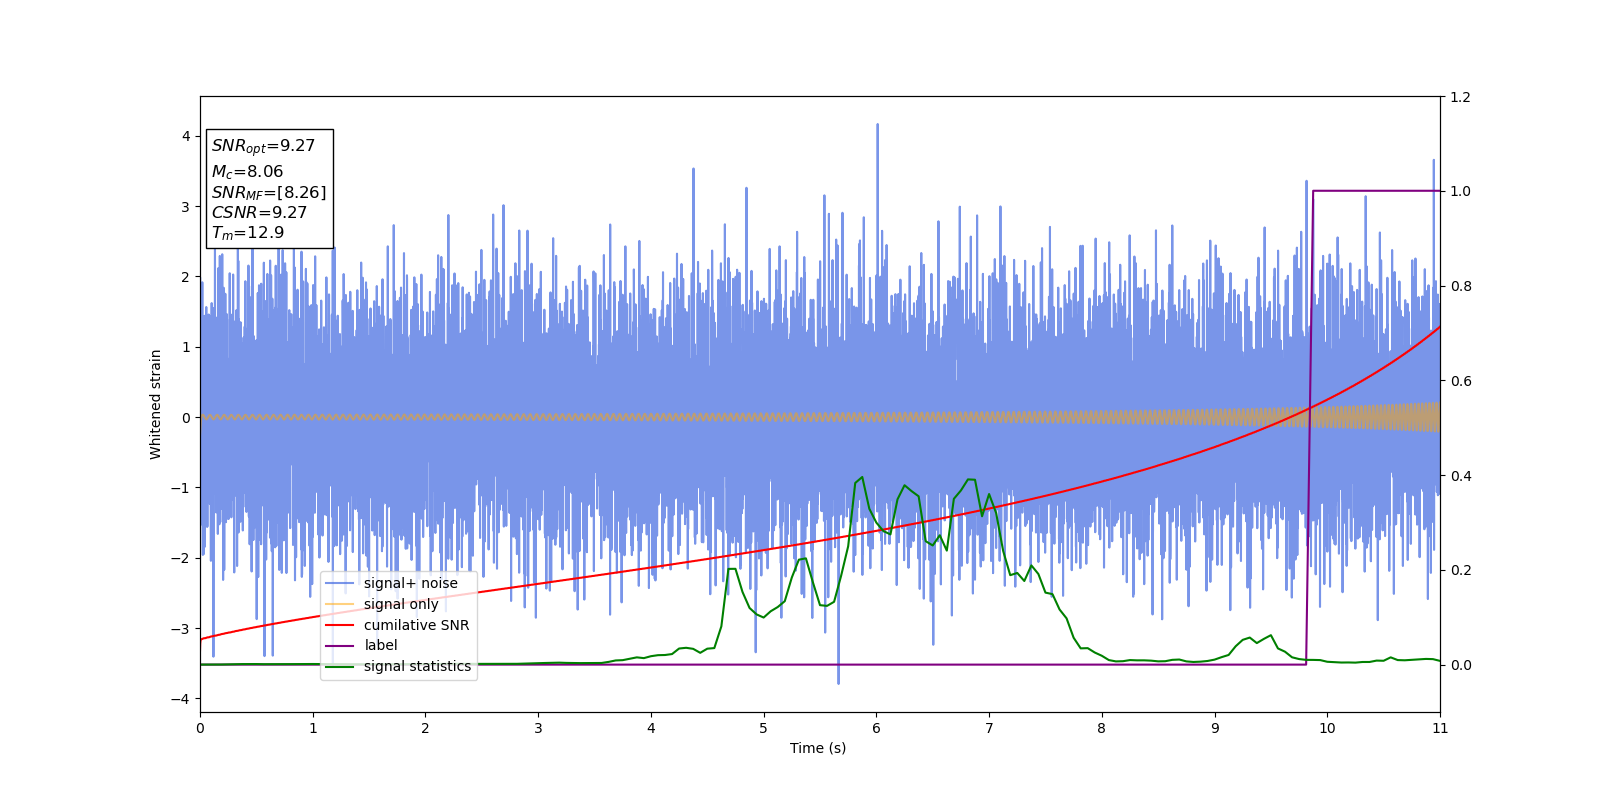Click the blue line swatch in legend
The height and width of the screenshot is (800, 1600).
coord(340,583)
